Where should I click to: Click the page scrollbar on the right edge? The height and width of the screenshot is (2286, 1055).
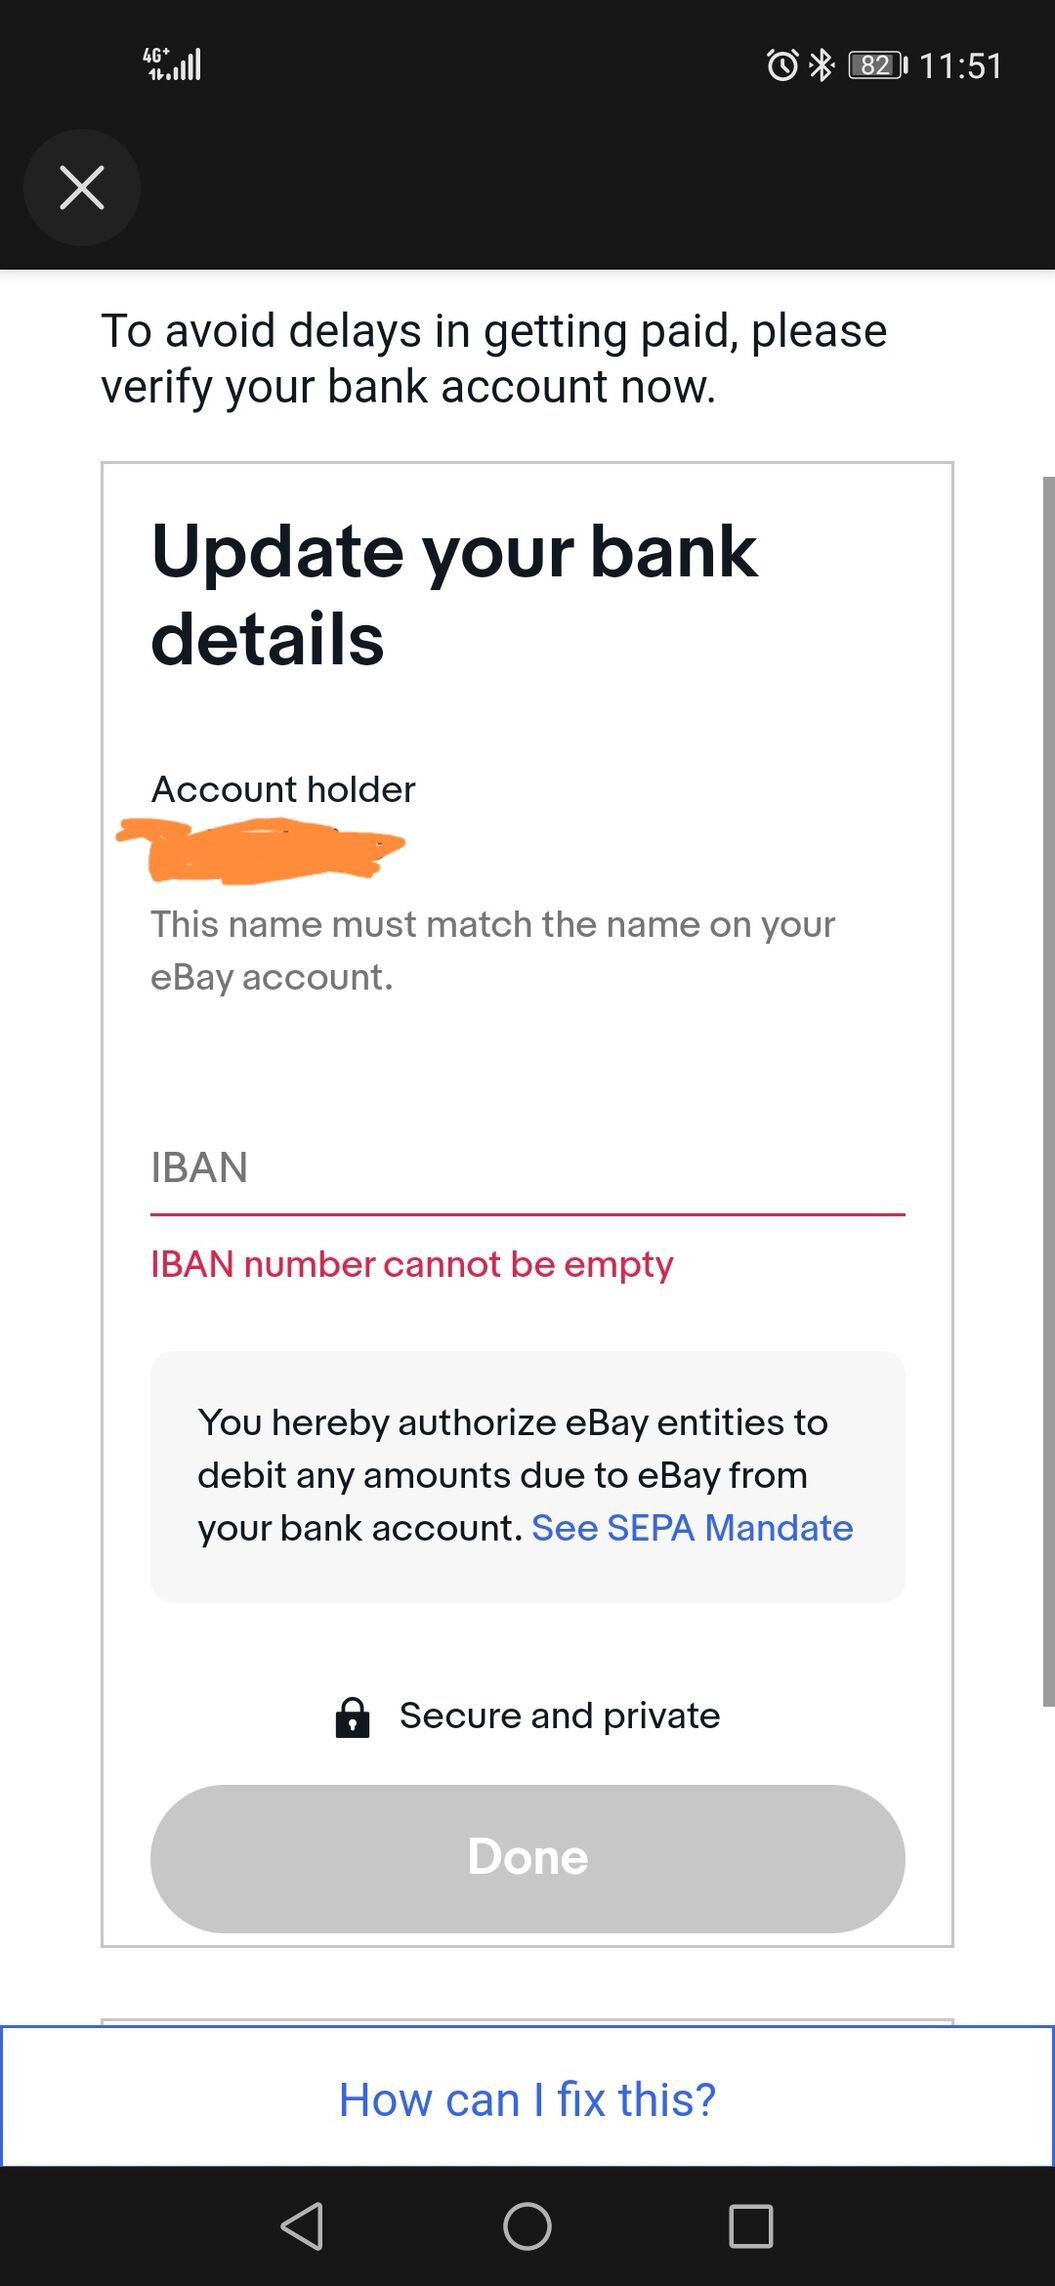click(1048, 1090)
